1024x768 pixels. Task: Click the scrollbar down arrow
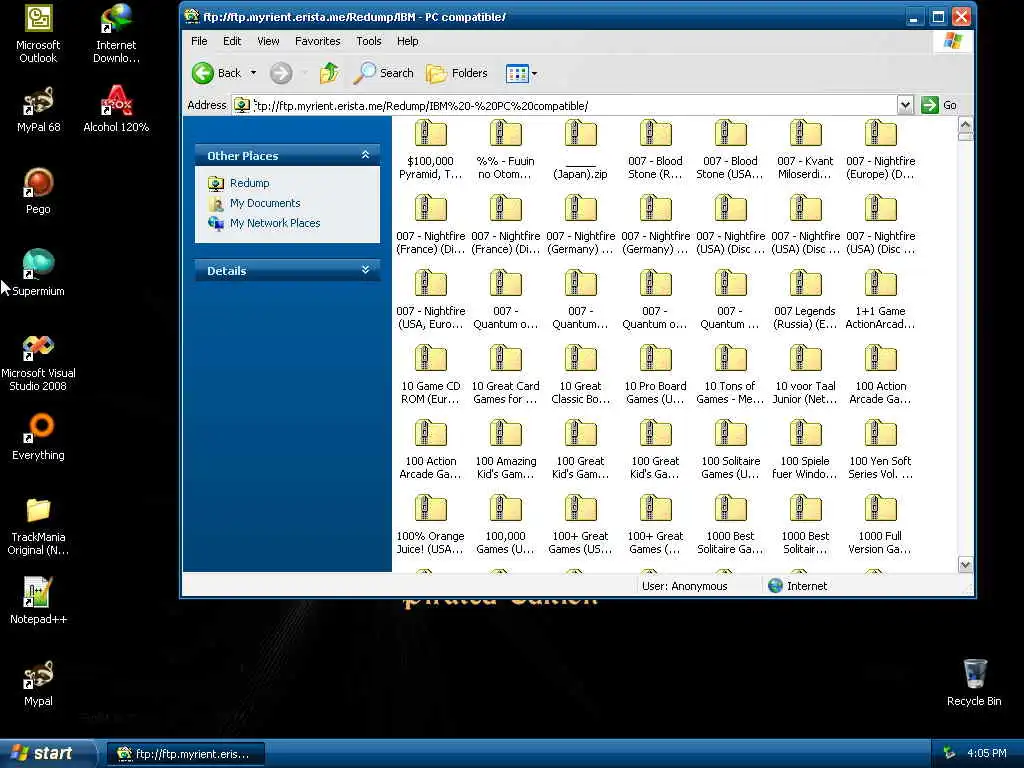(965, 564)
